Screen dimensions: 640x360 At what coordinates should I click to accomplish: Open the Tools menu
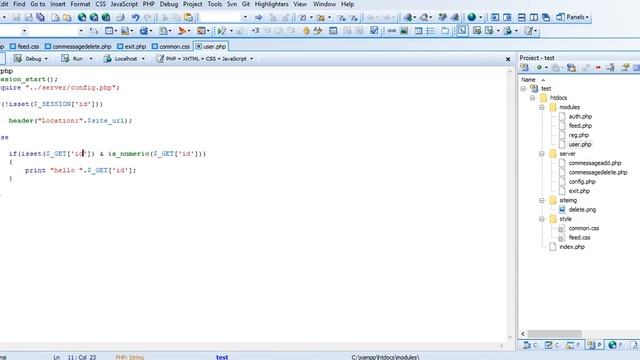[x=215, y=4]
